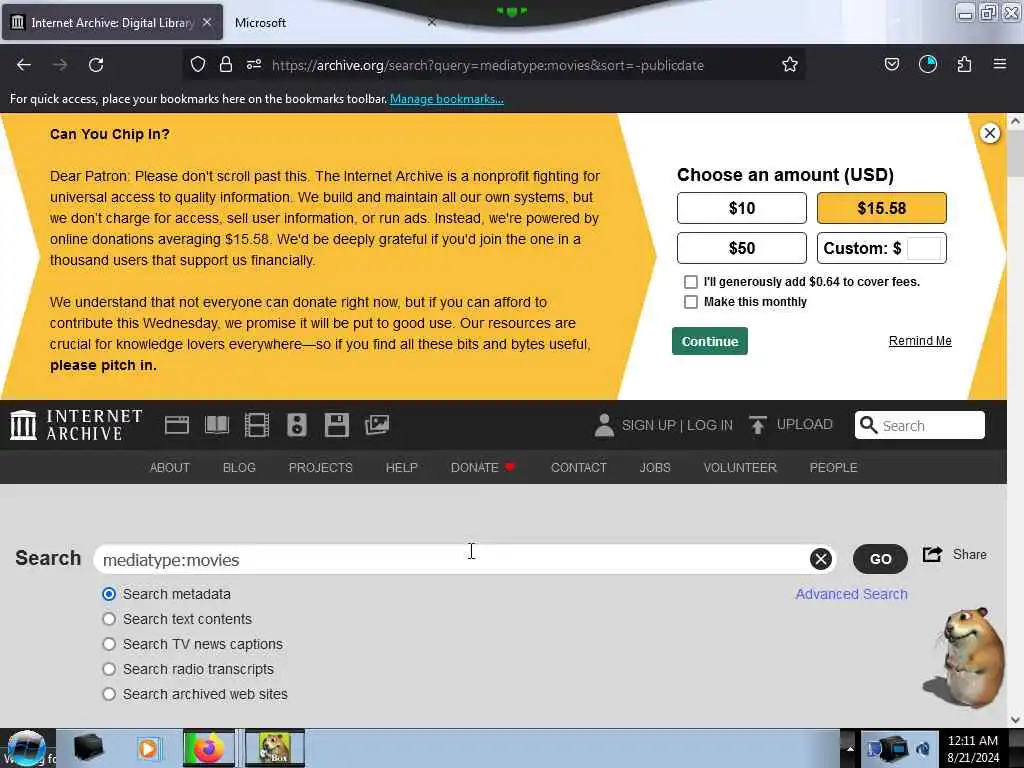The image size is (1024, 768).
Task: Open the BLOG menu item
Action: point(239,468)
